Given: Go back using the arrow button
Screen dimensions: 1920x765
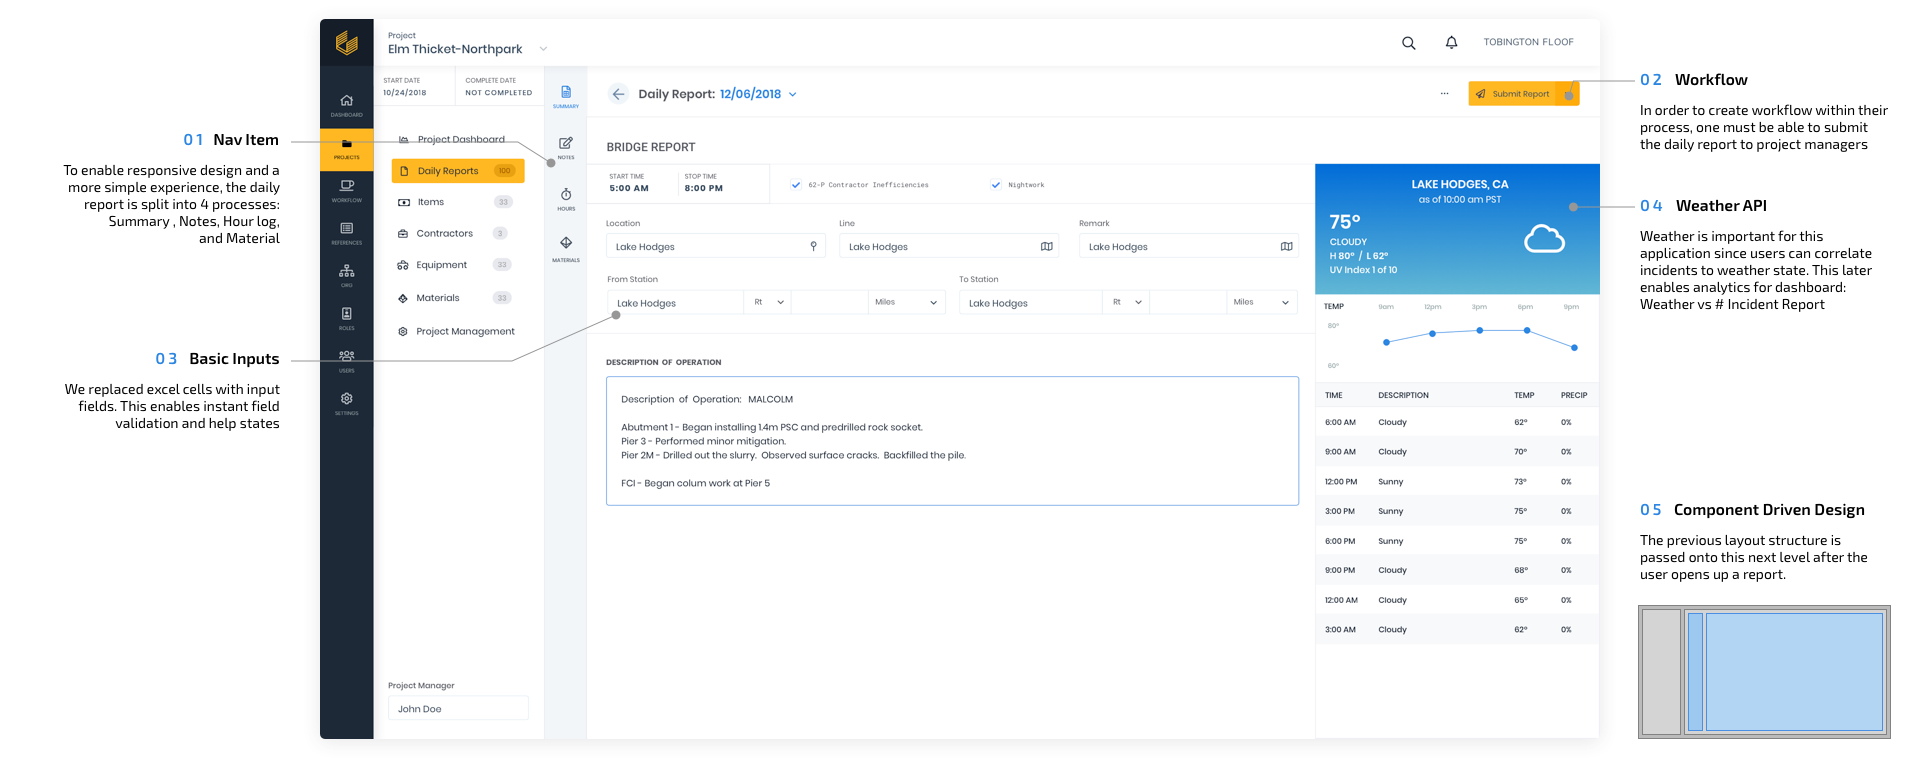Looking at the screenshot, I should [x=618, y=94].
